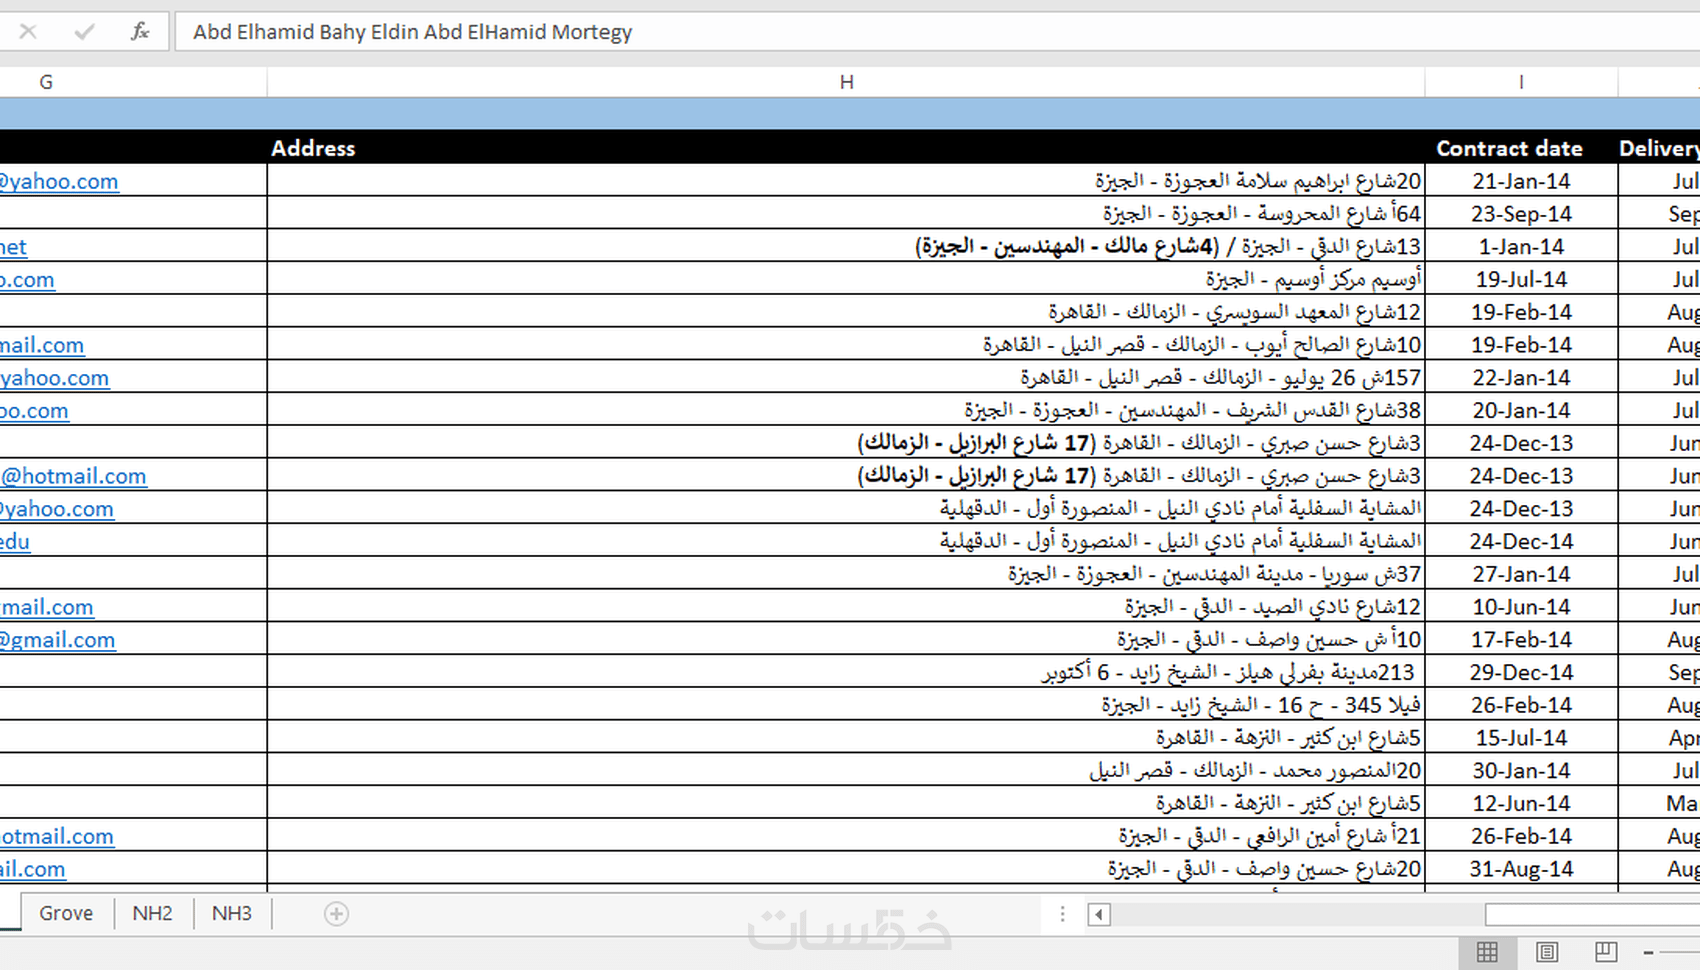
Task: Open the NH2 sheet tab
Action: [152, 913]
